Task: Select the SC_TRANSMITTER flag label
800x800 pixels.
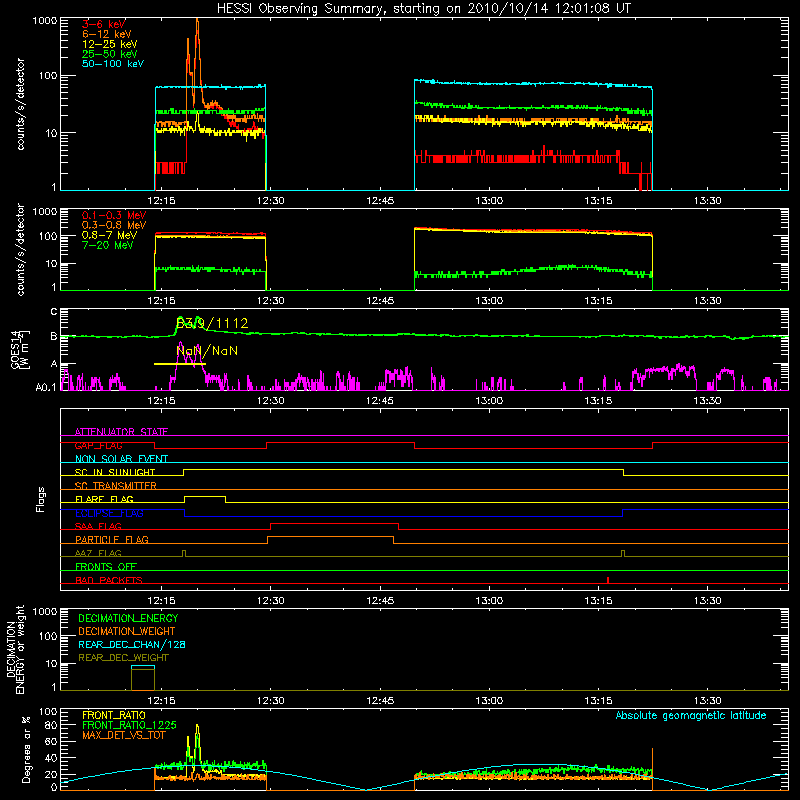Action: click(115, 486)
